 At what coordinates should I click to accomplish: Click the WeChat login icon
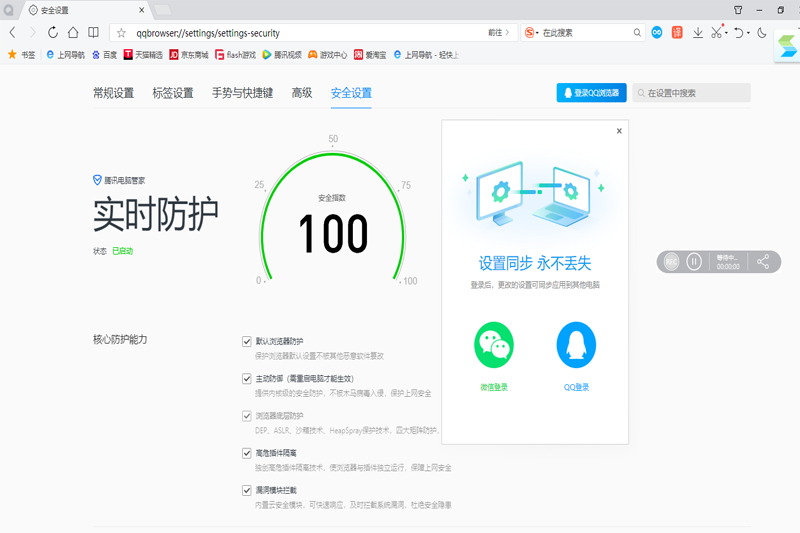pos(494,346)
